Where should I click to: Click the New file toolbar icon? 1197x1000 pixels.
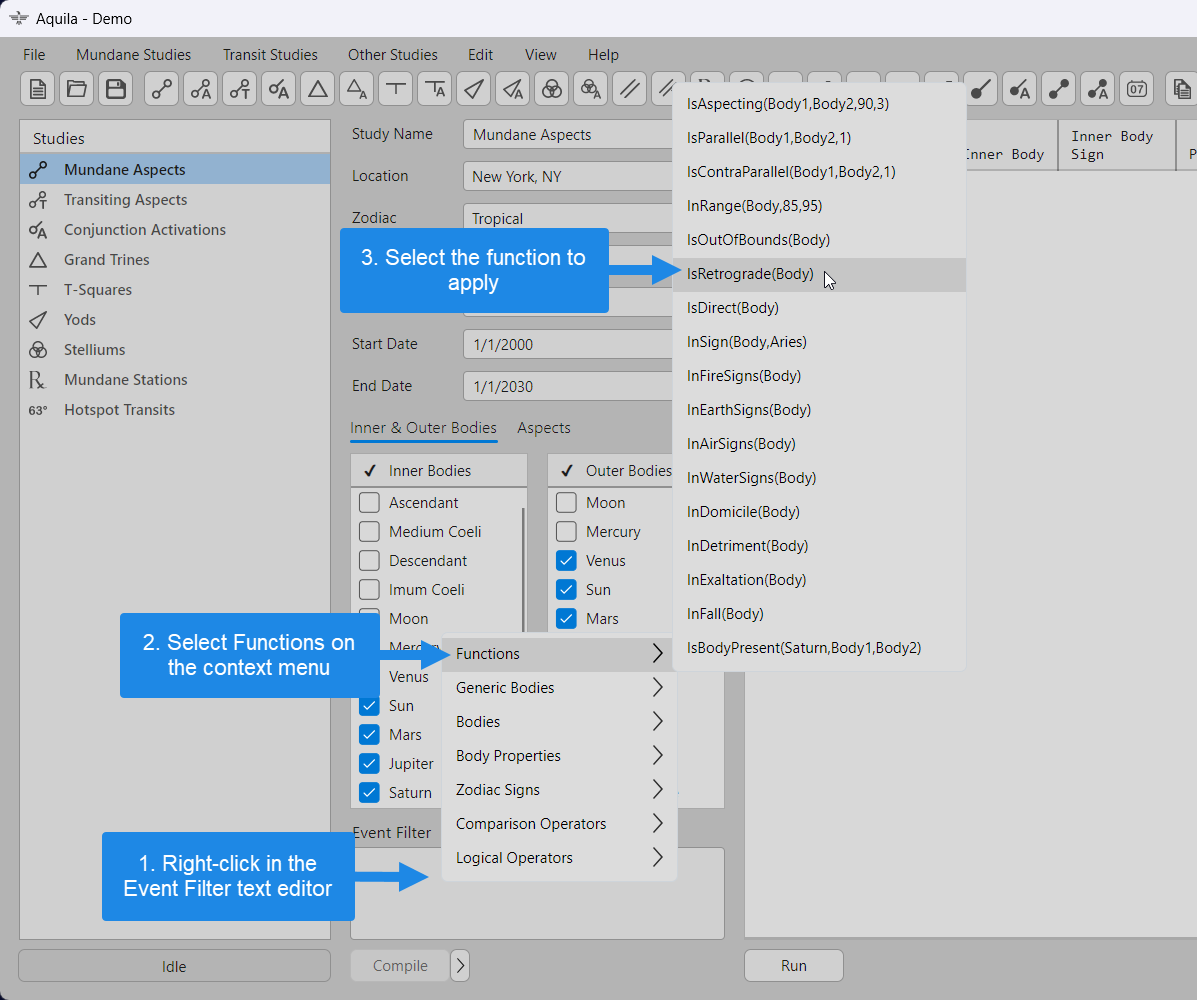37,89
